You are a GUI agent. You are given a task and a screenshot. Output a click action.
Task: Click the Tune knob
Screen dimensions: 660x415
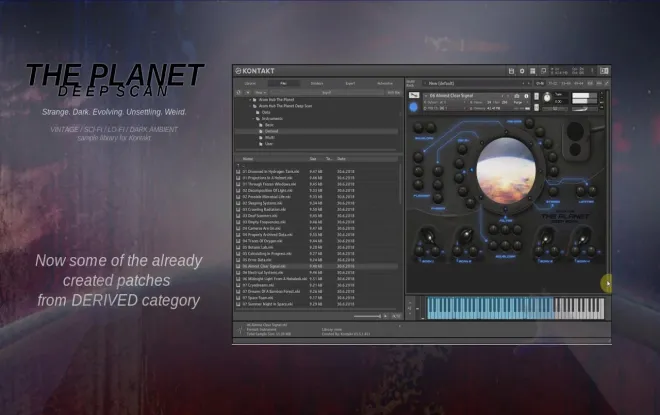coord(547,97)
